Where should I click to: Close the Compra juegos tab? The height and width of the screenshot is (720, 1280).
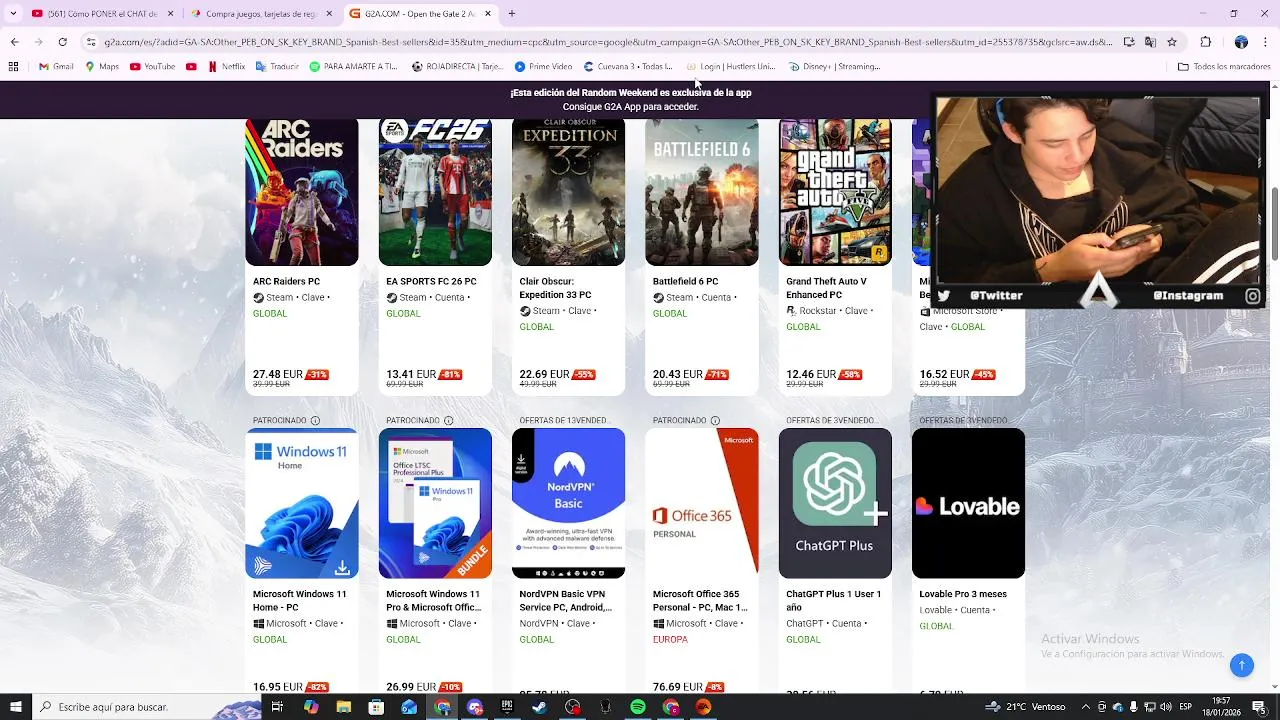click(328, 14)
